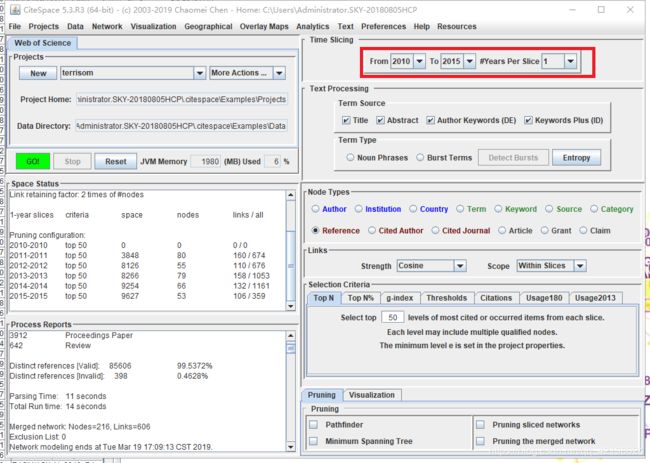
Task: Click the green GO! button
Action: [x=33, y=161]
